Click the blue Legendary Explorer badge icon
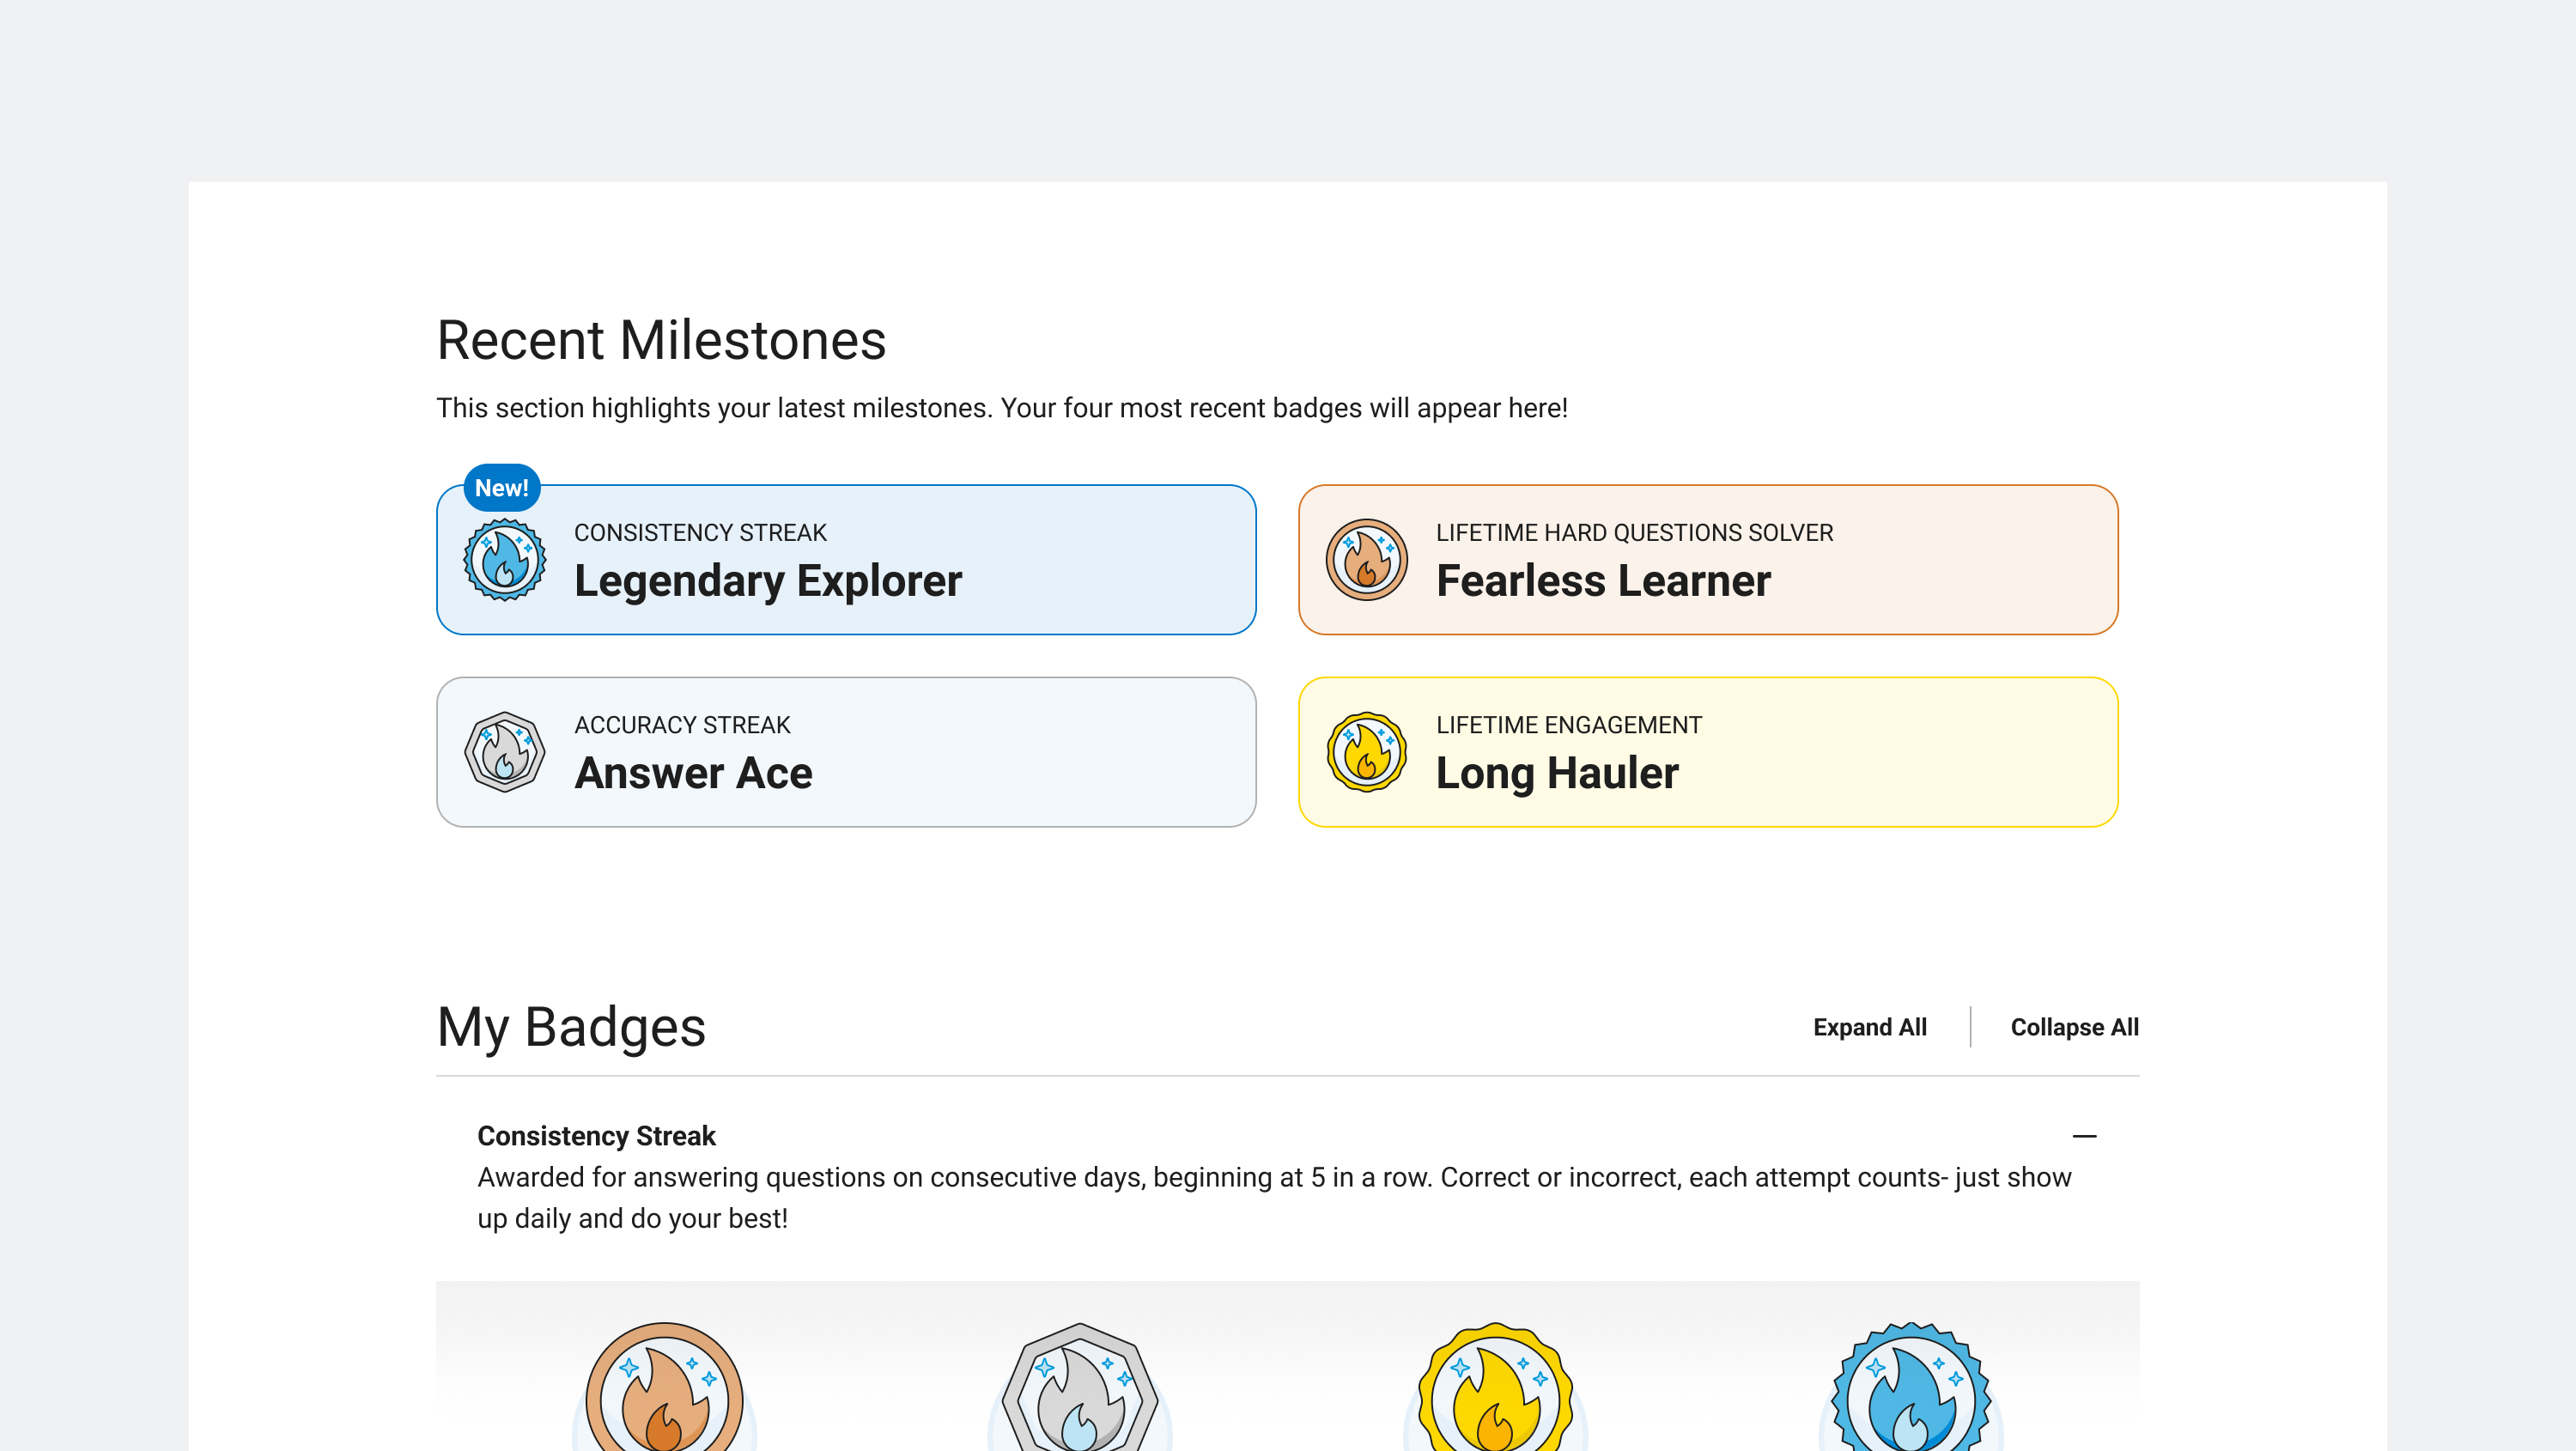The image size is (2576, 1451). (504, 560)
